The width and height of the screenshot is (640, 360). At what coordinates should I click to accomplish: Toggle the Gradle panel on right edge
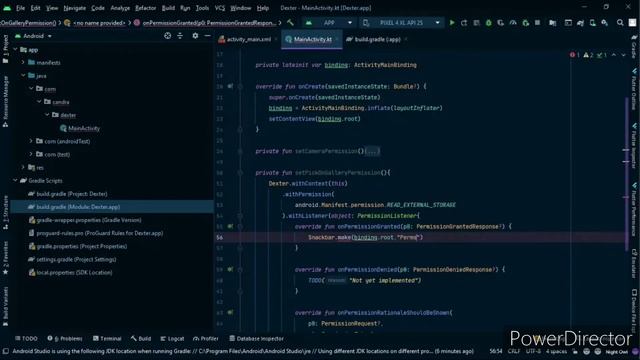click(x=634, y=46)
